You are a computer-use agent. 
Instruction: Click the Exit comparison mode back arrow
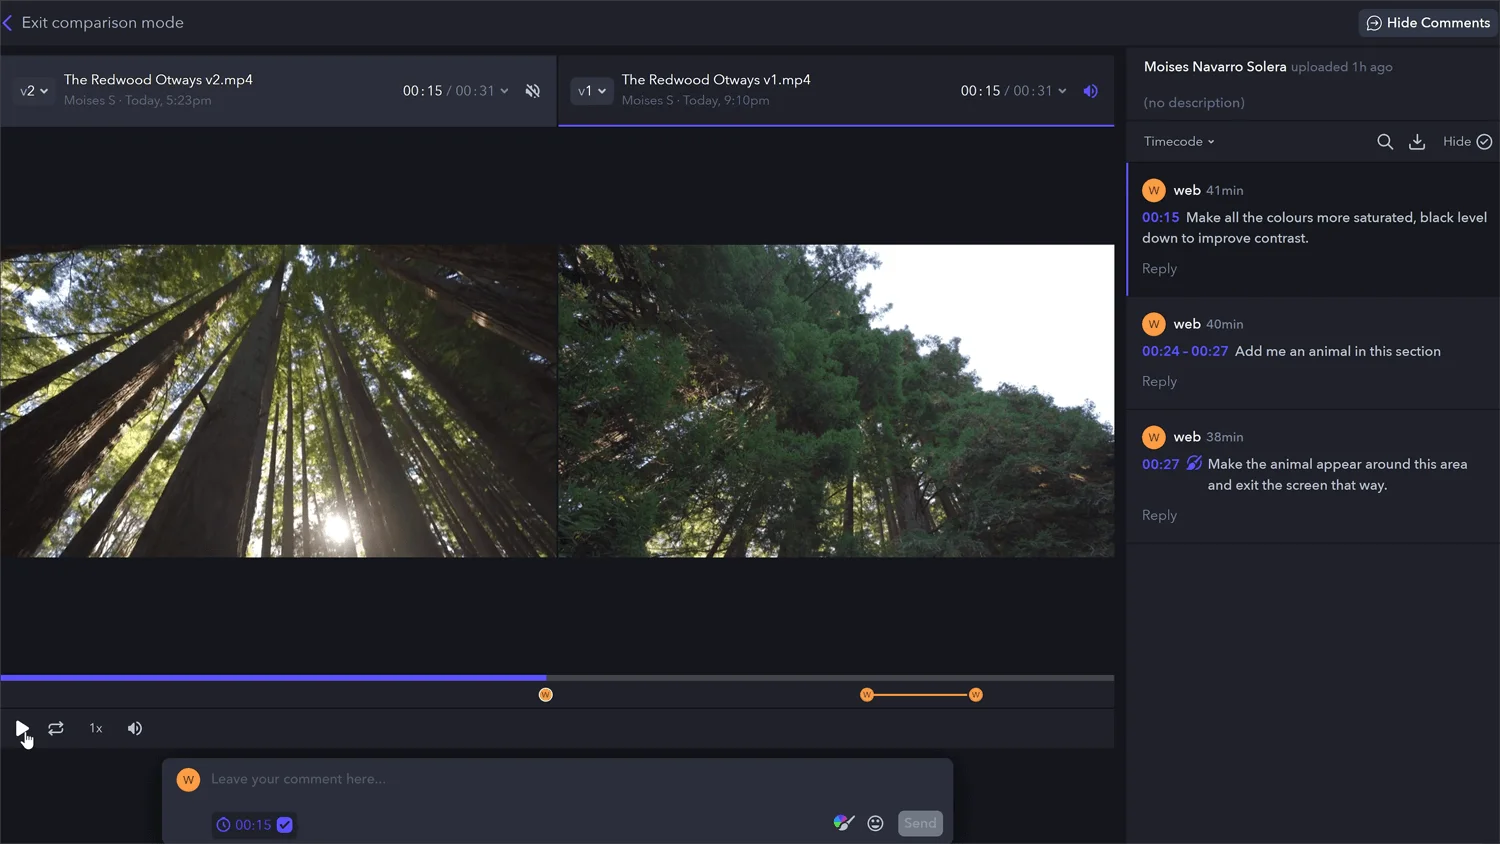point(8,23)
